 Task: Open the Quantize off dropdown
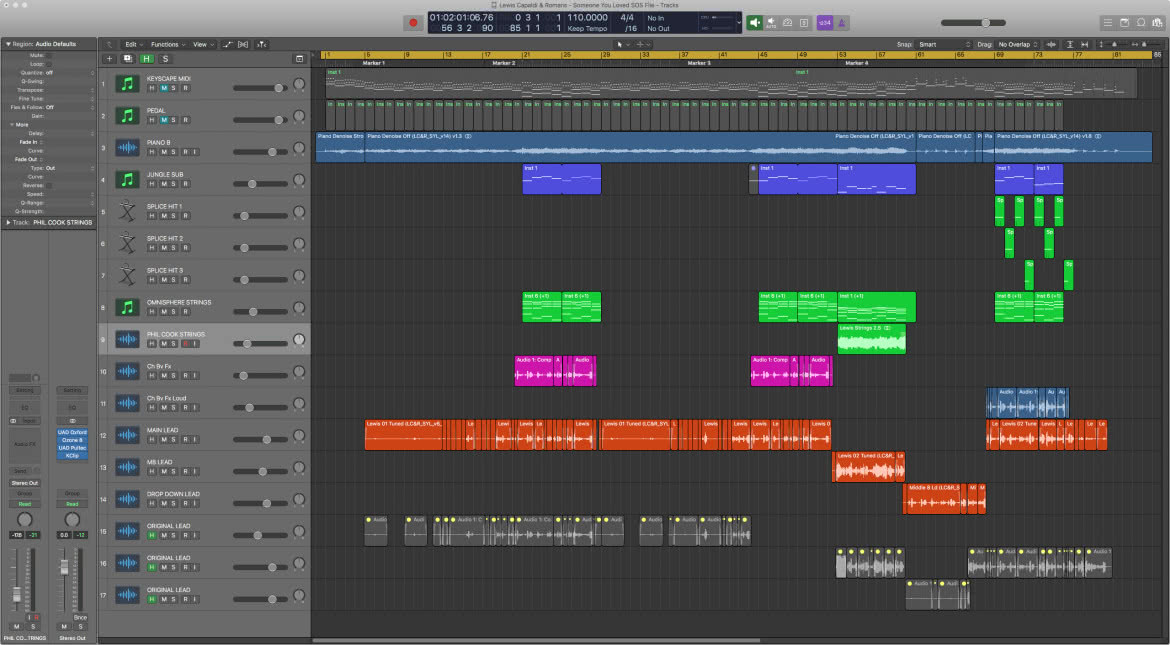coord(71,72)
